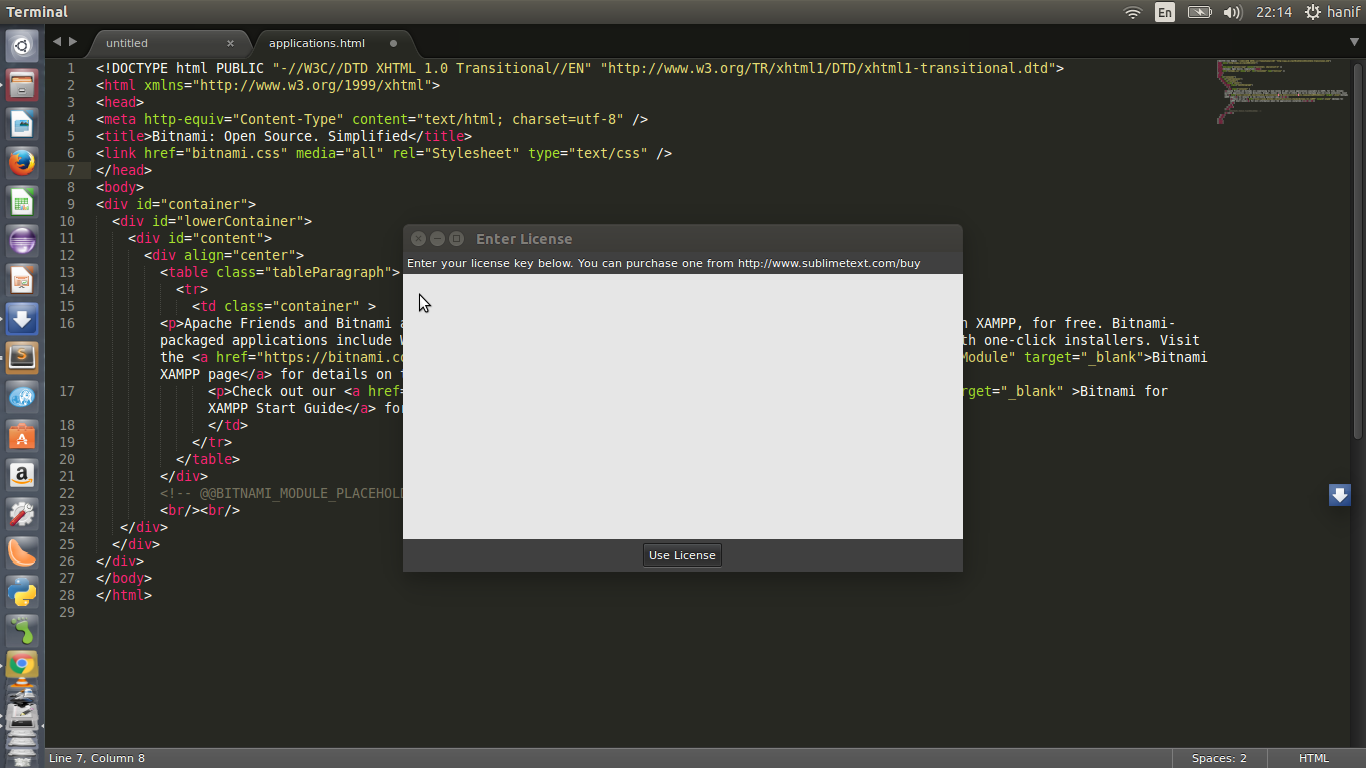Maximize the Enter License dialog
The image size is (1366, 768).
pyautogui.click(x=456, y=239)
